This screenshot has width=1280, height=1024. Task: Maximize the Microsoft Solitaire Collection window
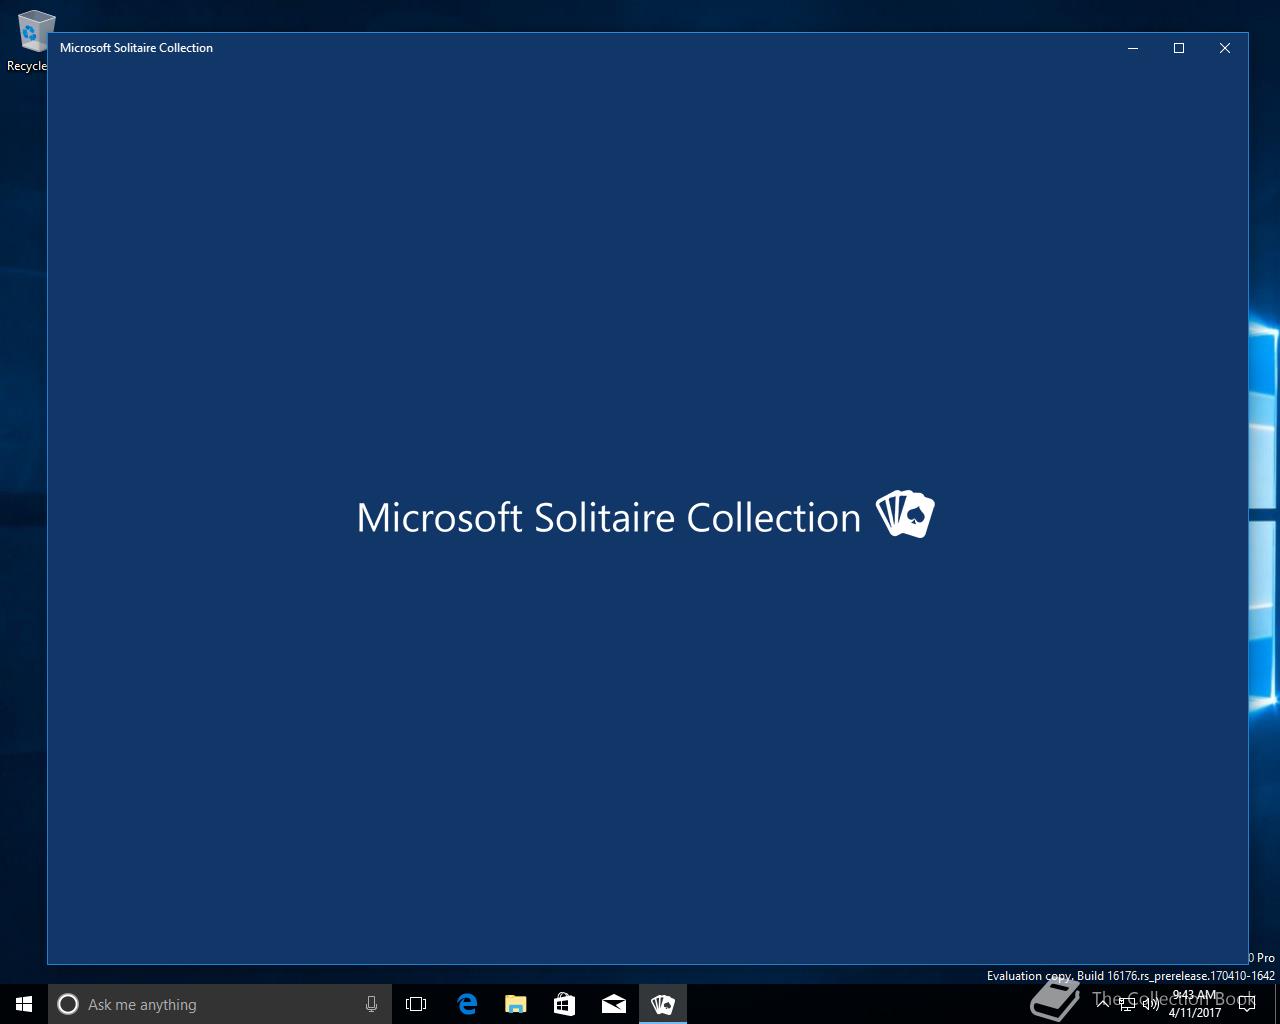pos(1179,48)
